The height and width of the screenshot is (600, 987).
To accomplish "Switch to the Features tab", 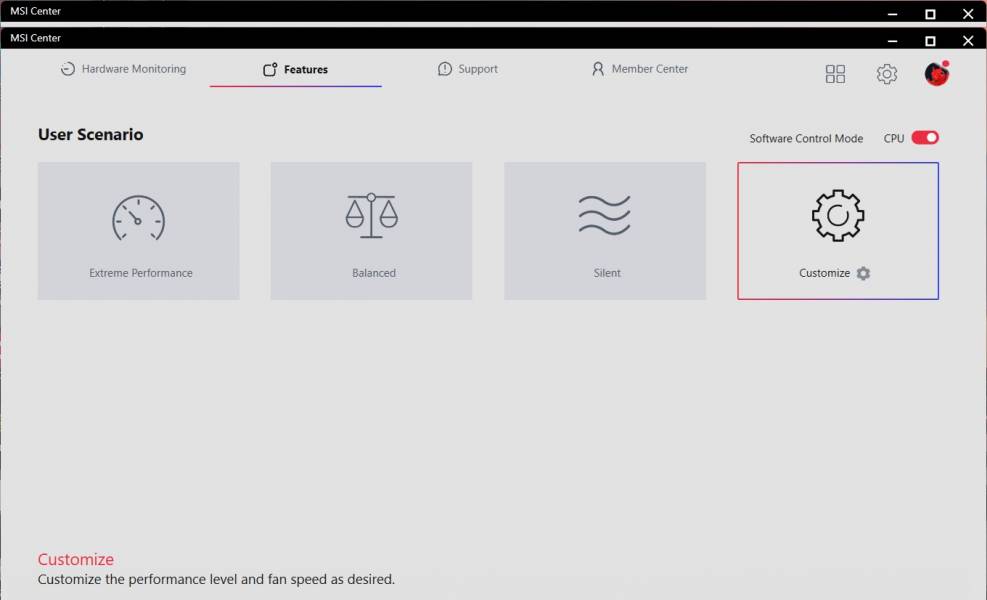I will click(x=295, y=69).
